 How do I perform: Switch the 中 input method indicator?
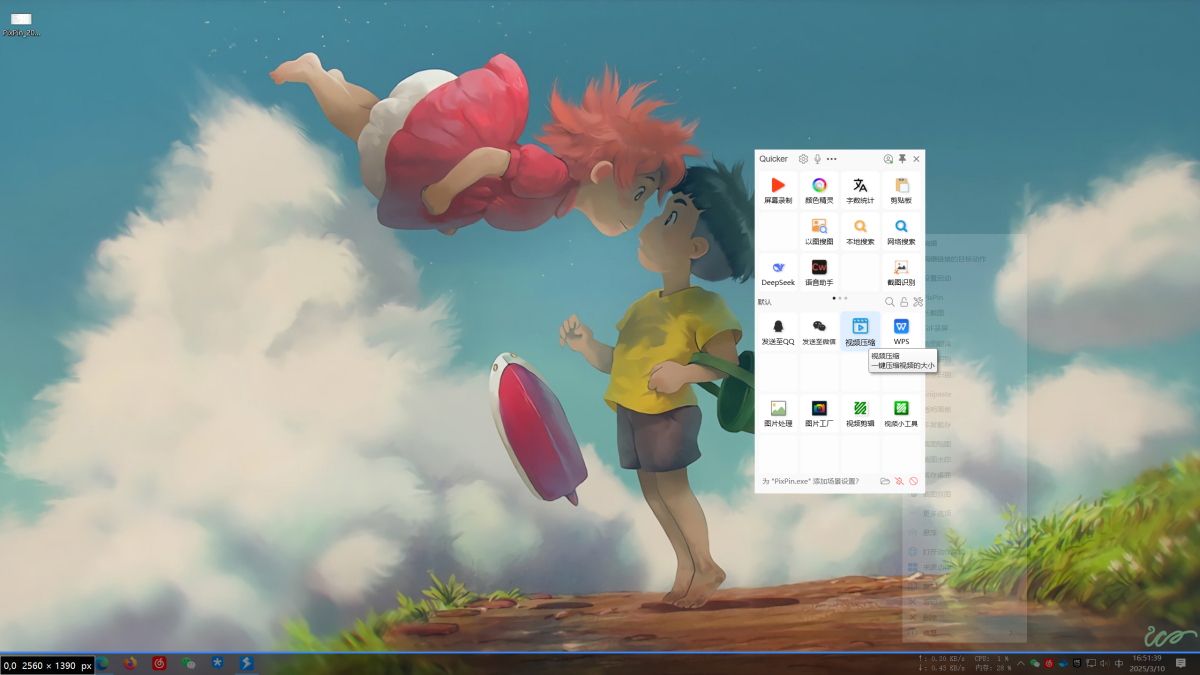coord(1119,663)
